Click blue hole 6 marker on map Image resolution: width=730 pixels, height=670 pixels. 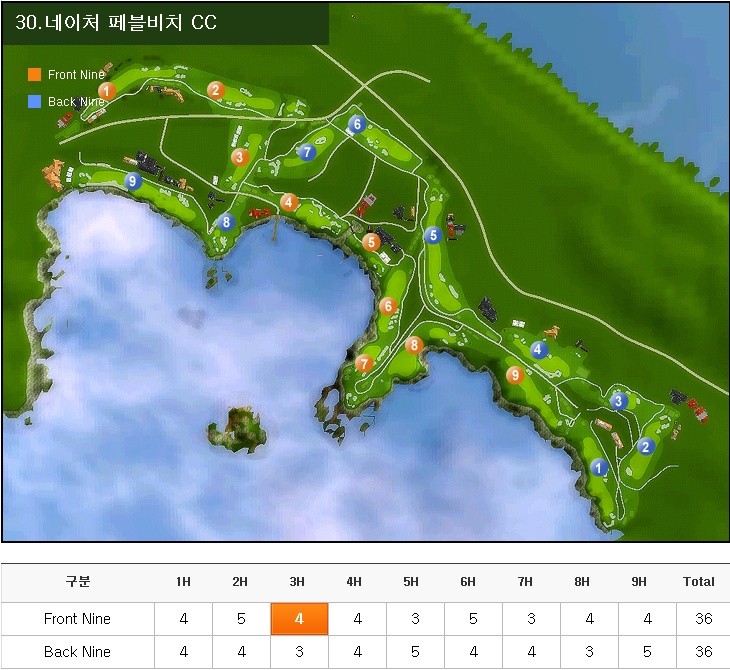[x=357, y=124]
